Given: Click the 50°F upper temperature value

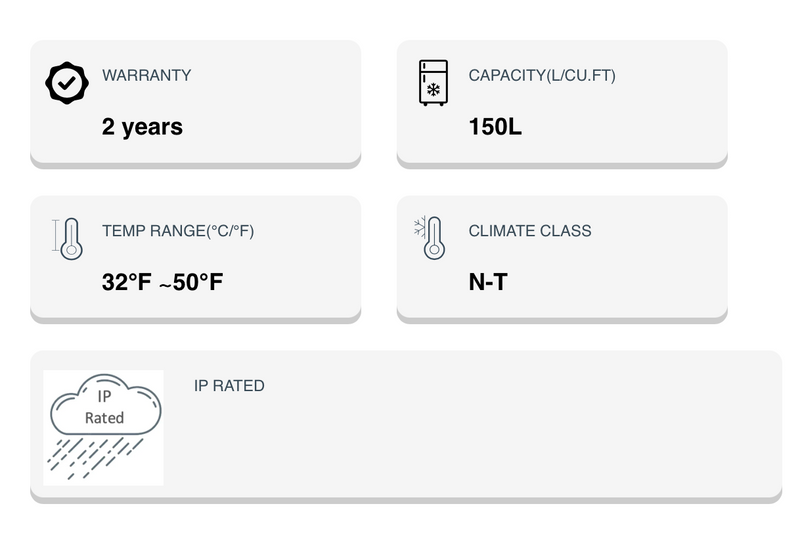Looking at the screenshot, I should pyautogui.click(x=197, y=283).
